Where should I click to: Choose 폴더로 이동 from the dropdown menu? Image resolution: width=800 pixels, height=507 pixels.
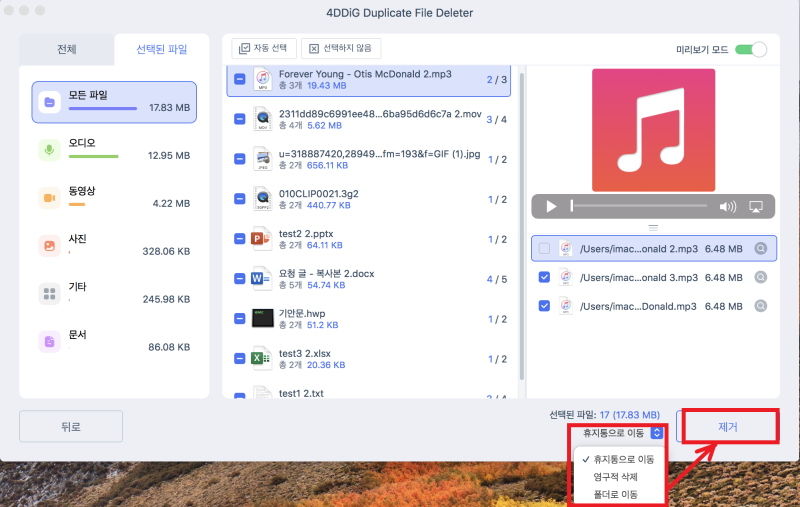click(x=615, y=494)
